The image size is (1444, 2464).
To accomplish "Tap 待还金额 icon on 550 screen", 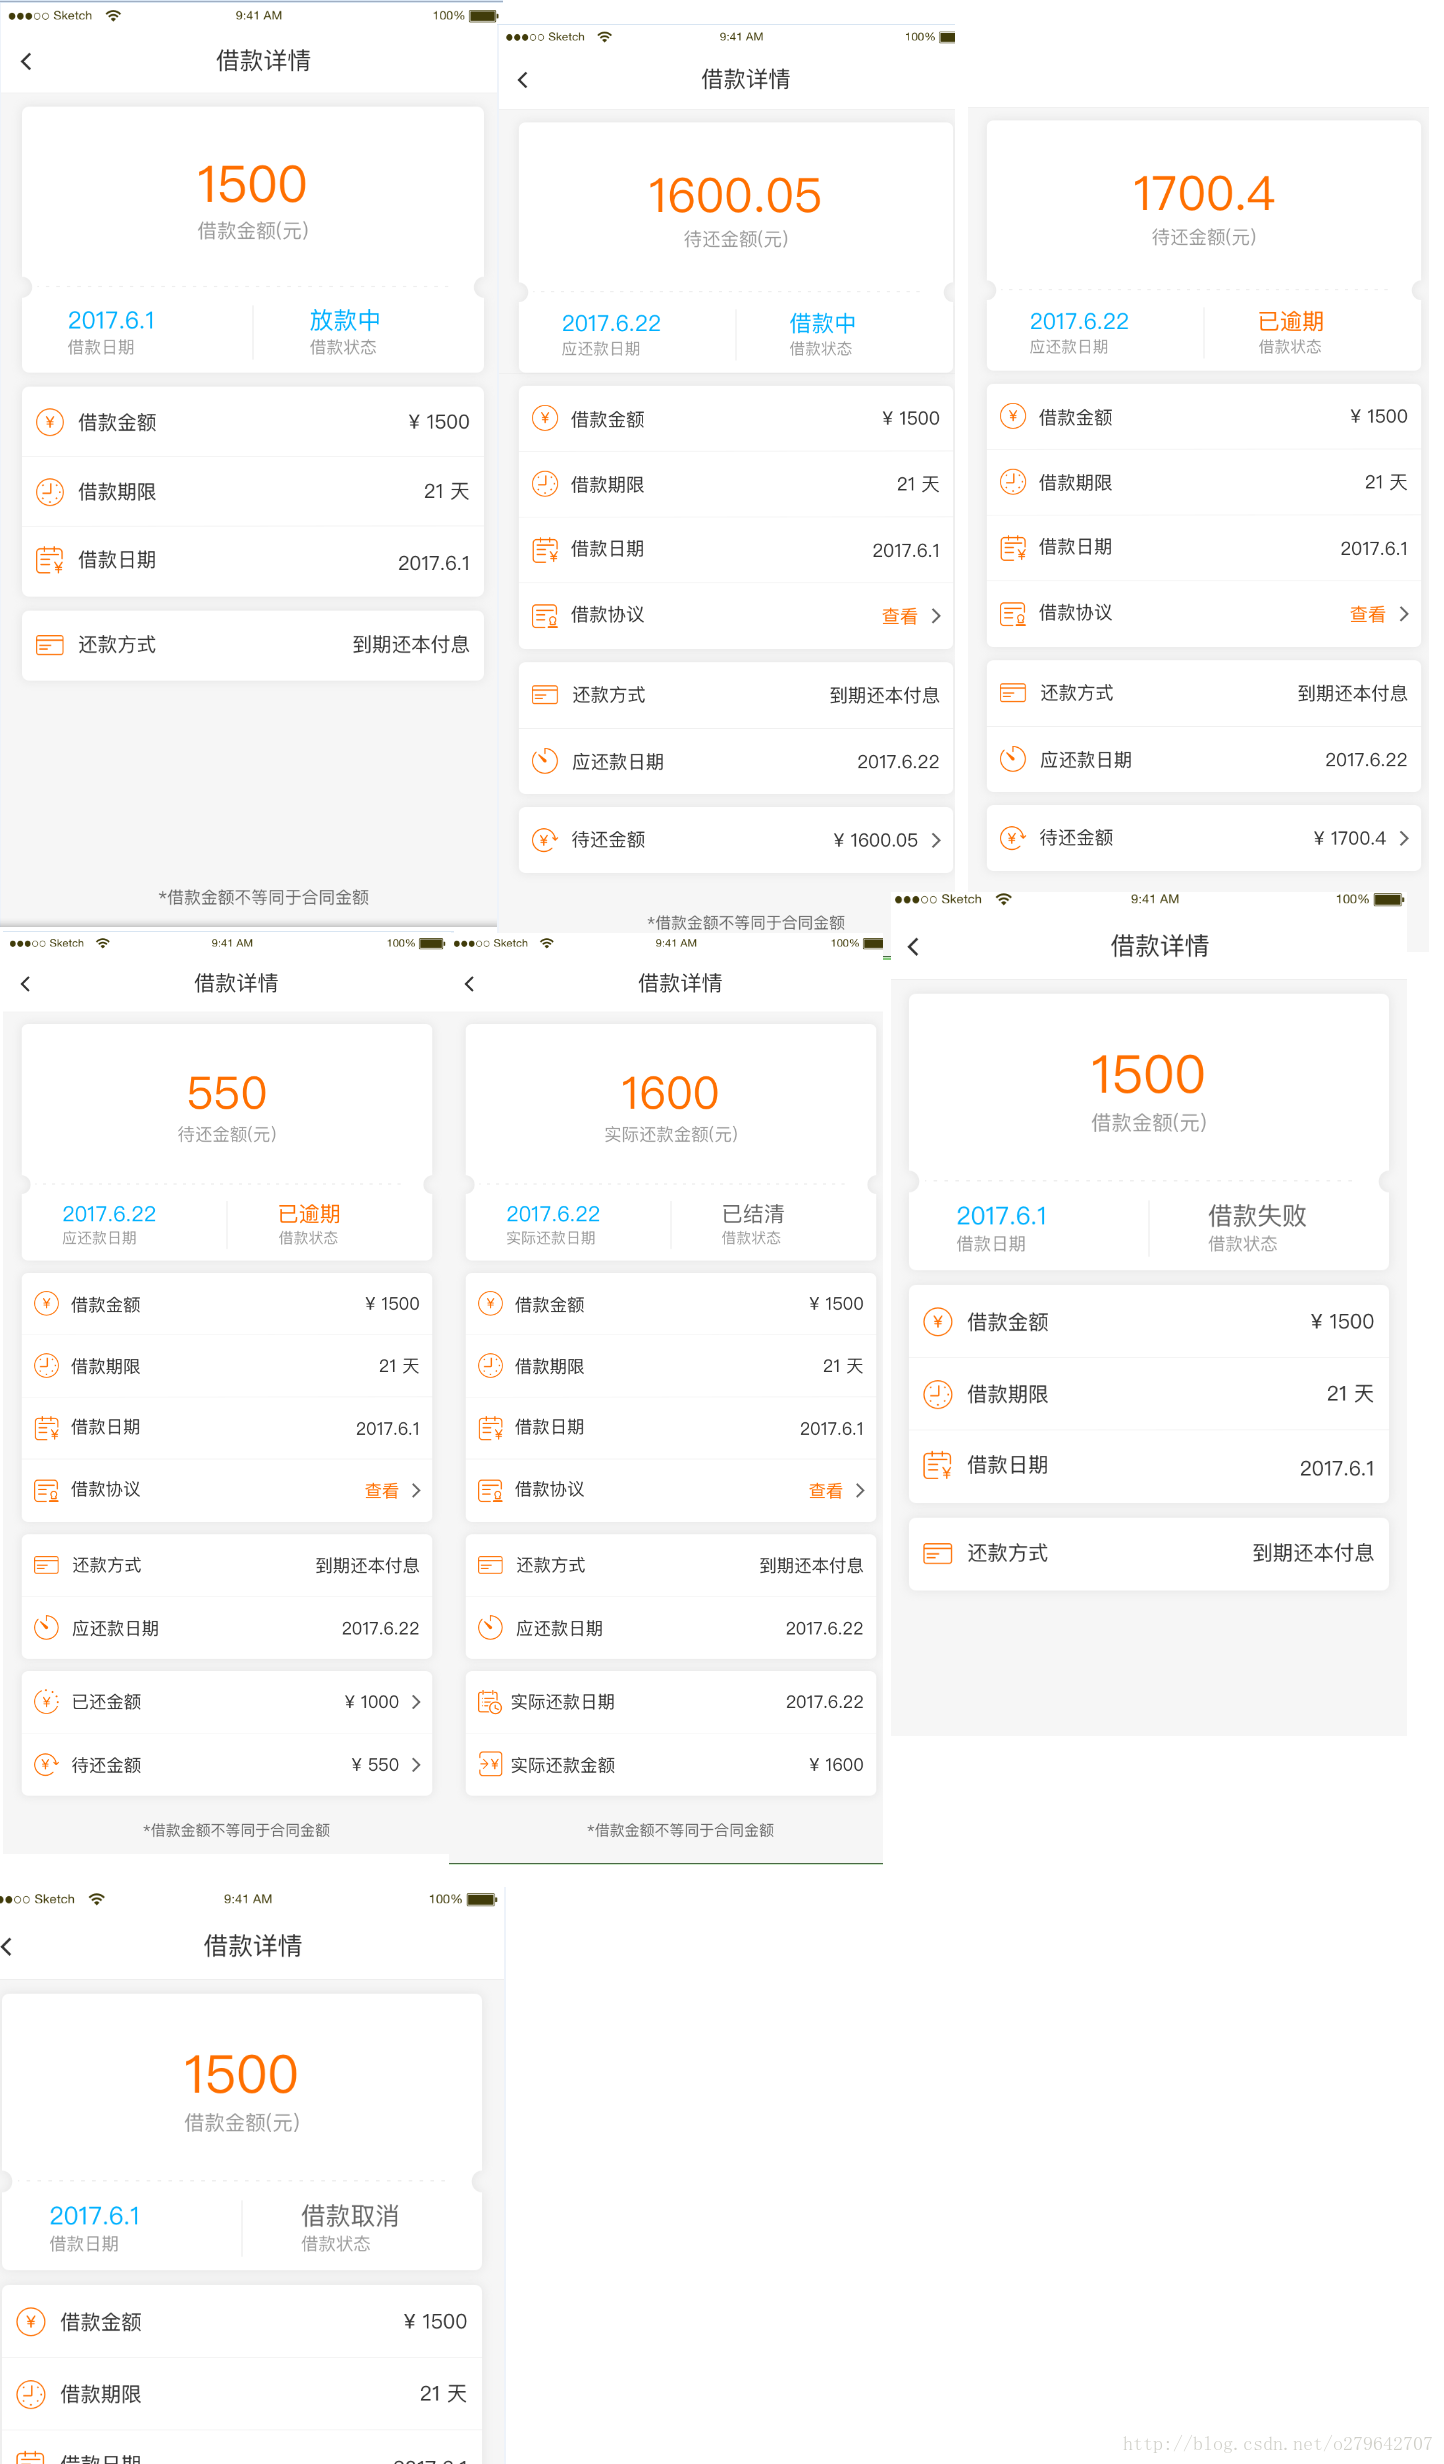I will (x=46, y=1764).
